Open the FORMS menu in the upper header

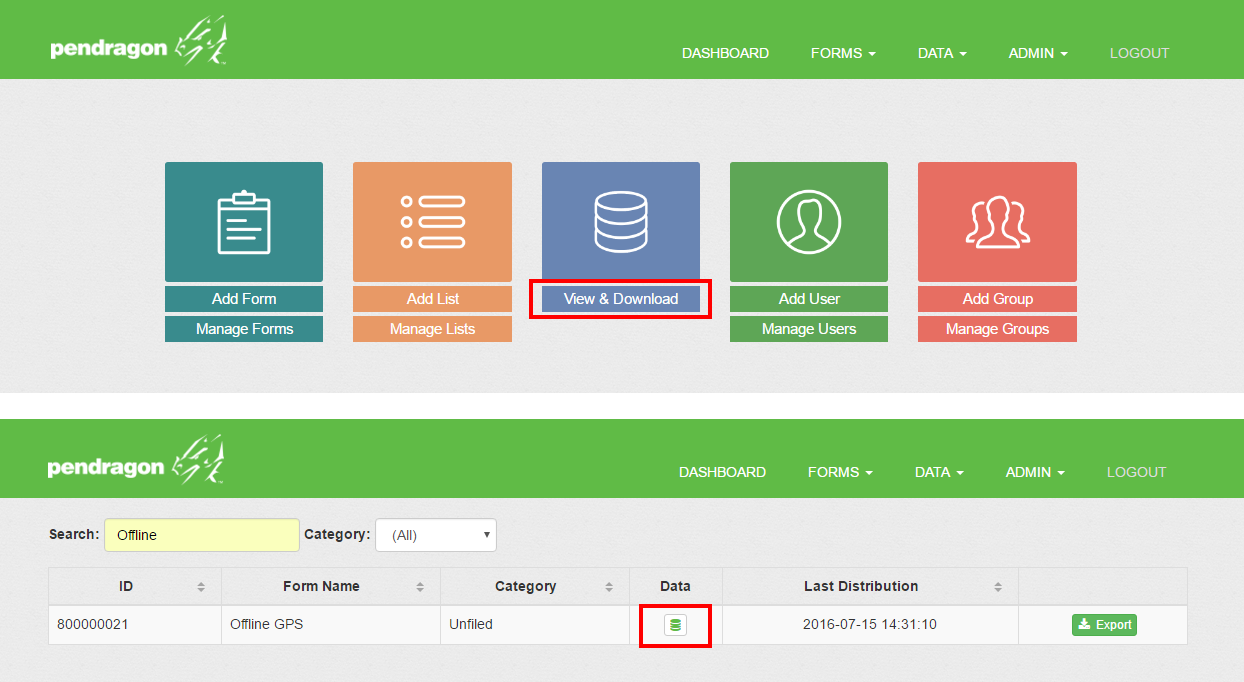tap(843, 53)
